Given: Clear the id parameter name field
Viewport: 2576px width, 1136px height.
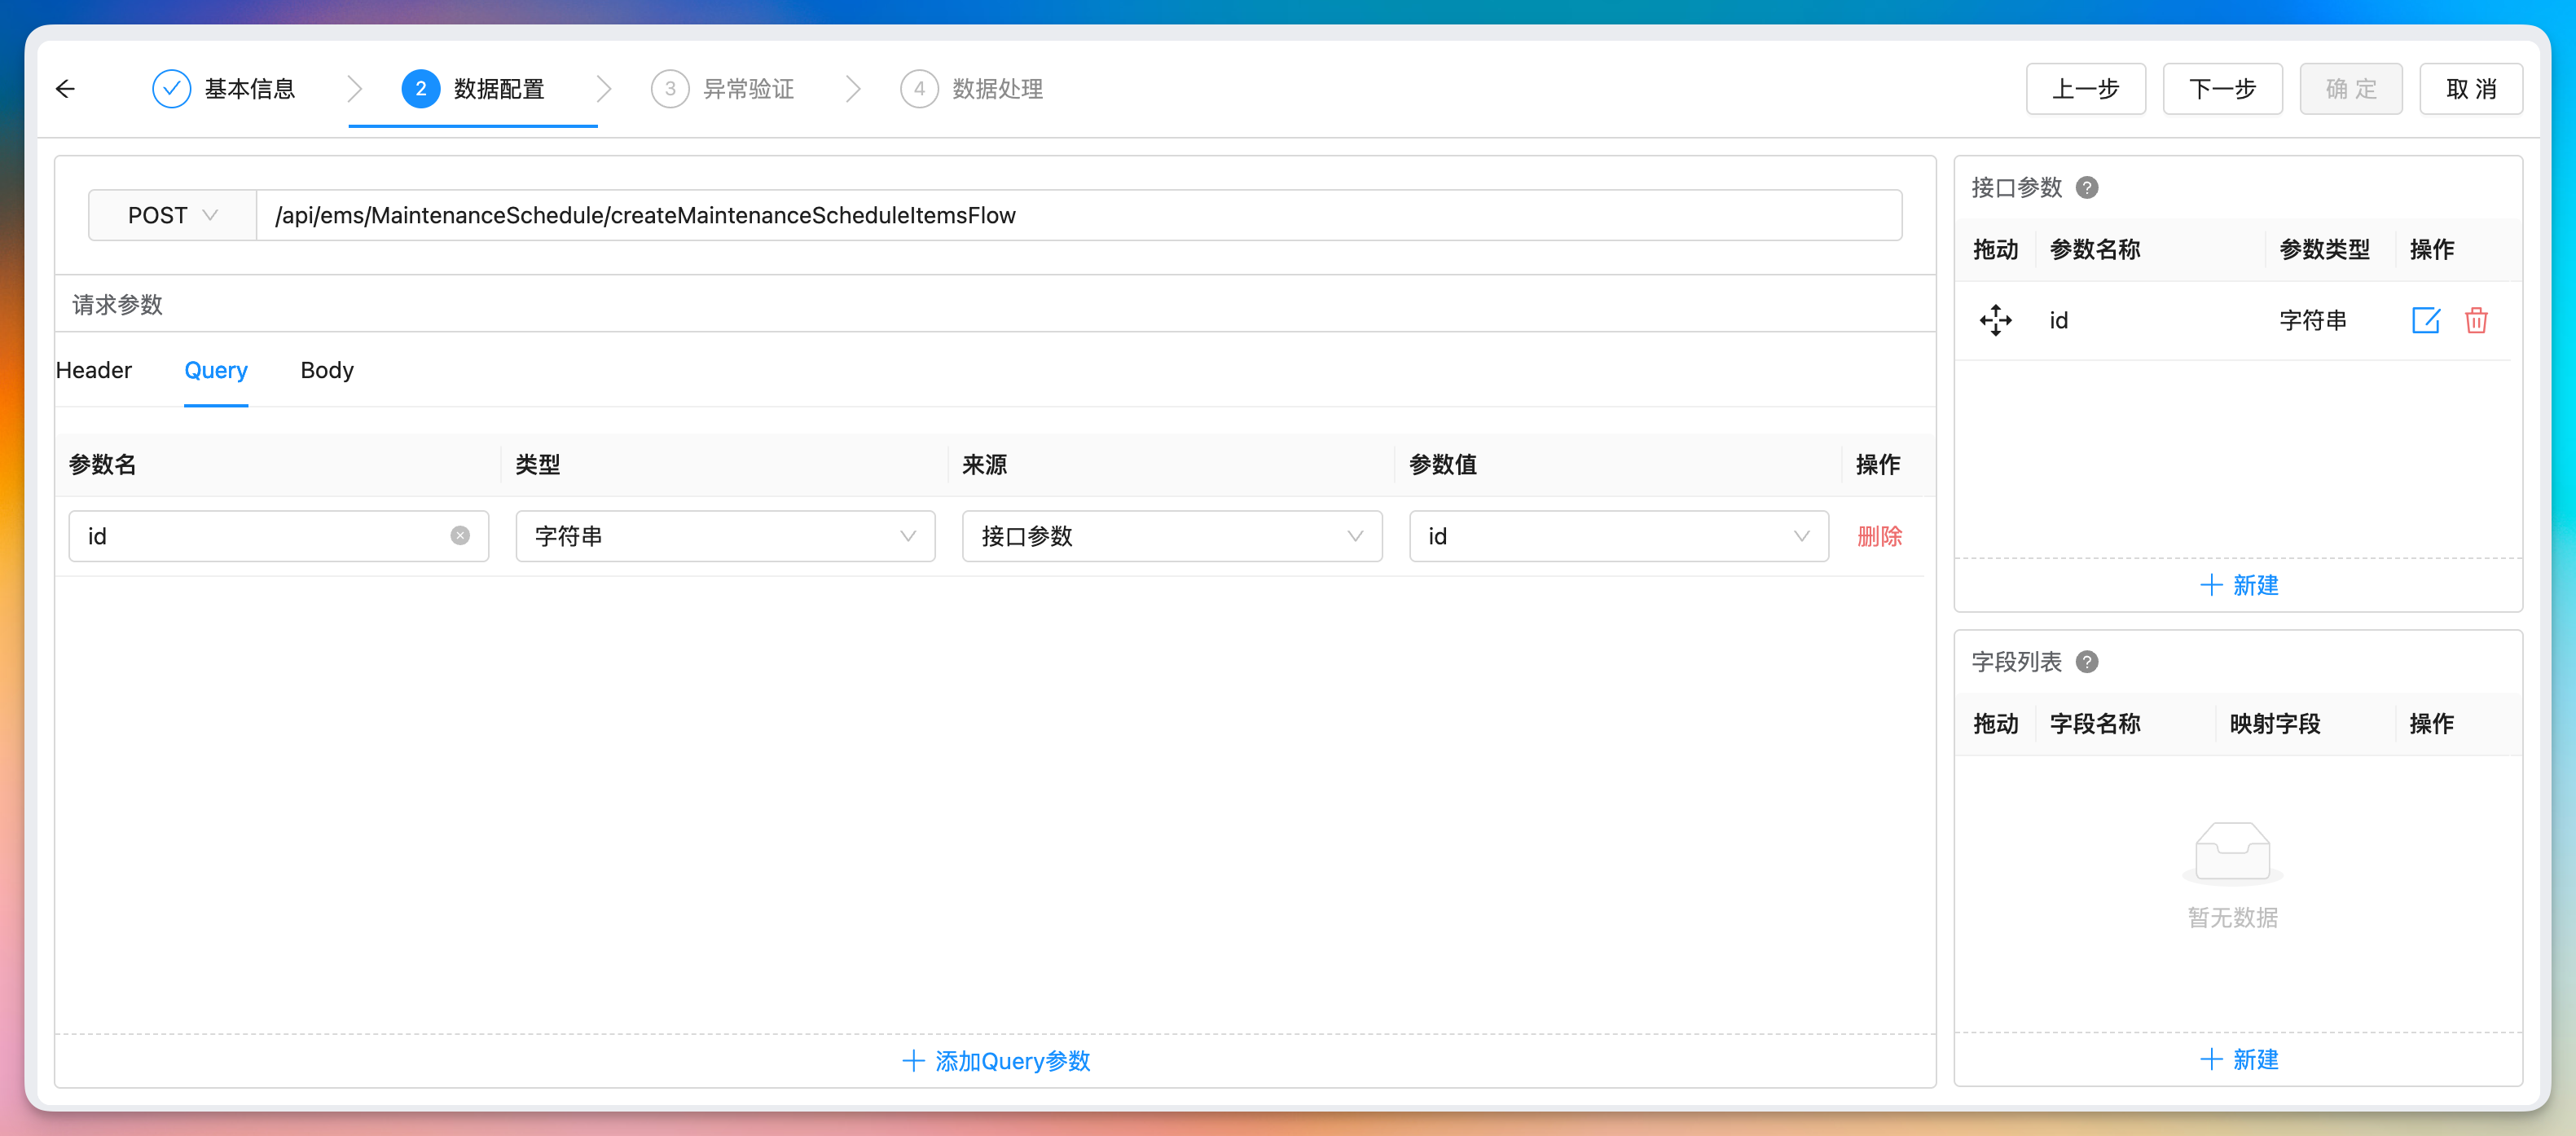Looking at the screenshot, I should [460, 536].
